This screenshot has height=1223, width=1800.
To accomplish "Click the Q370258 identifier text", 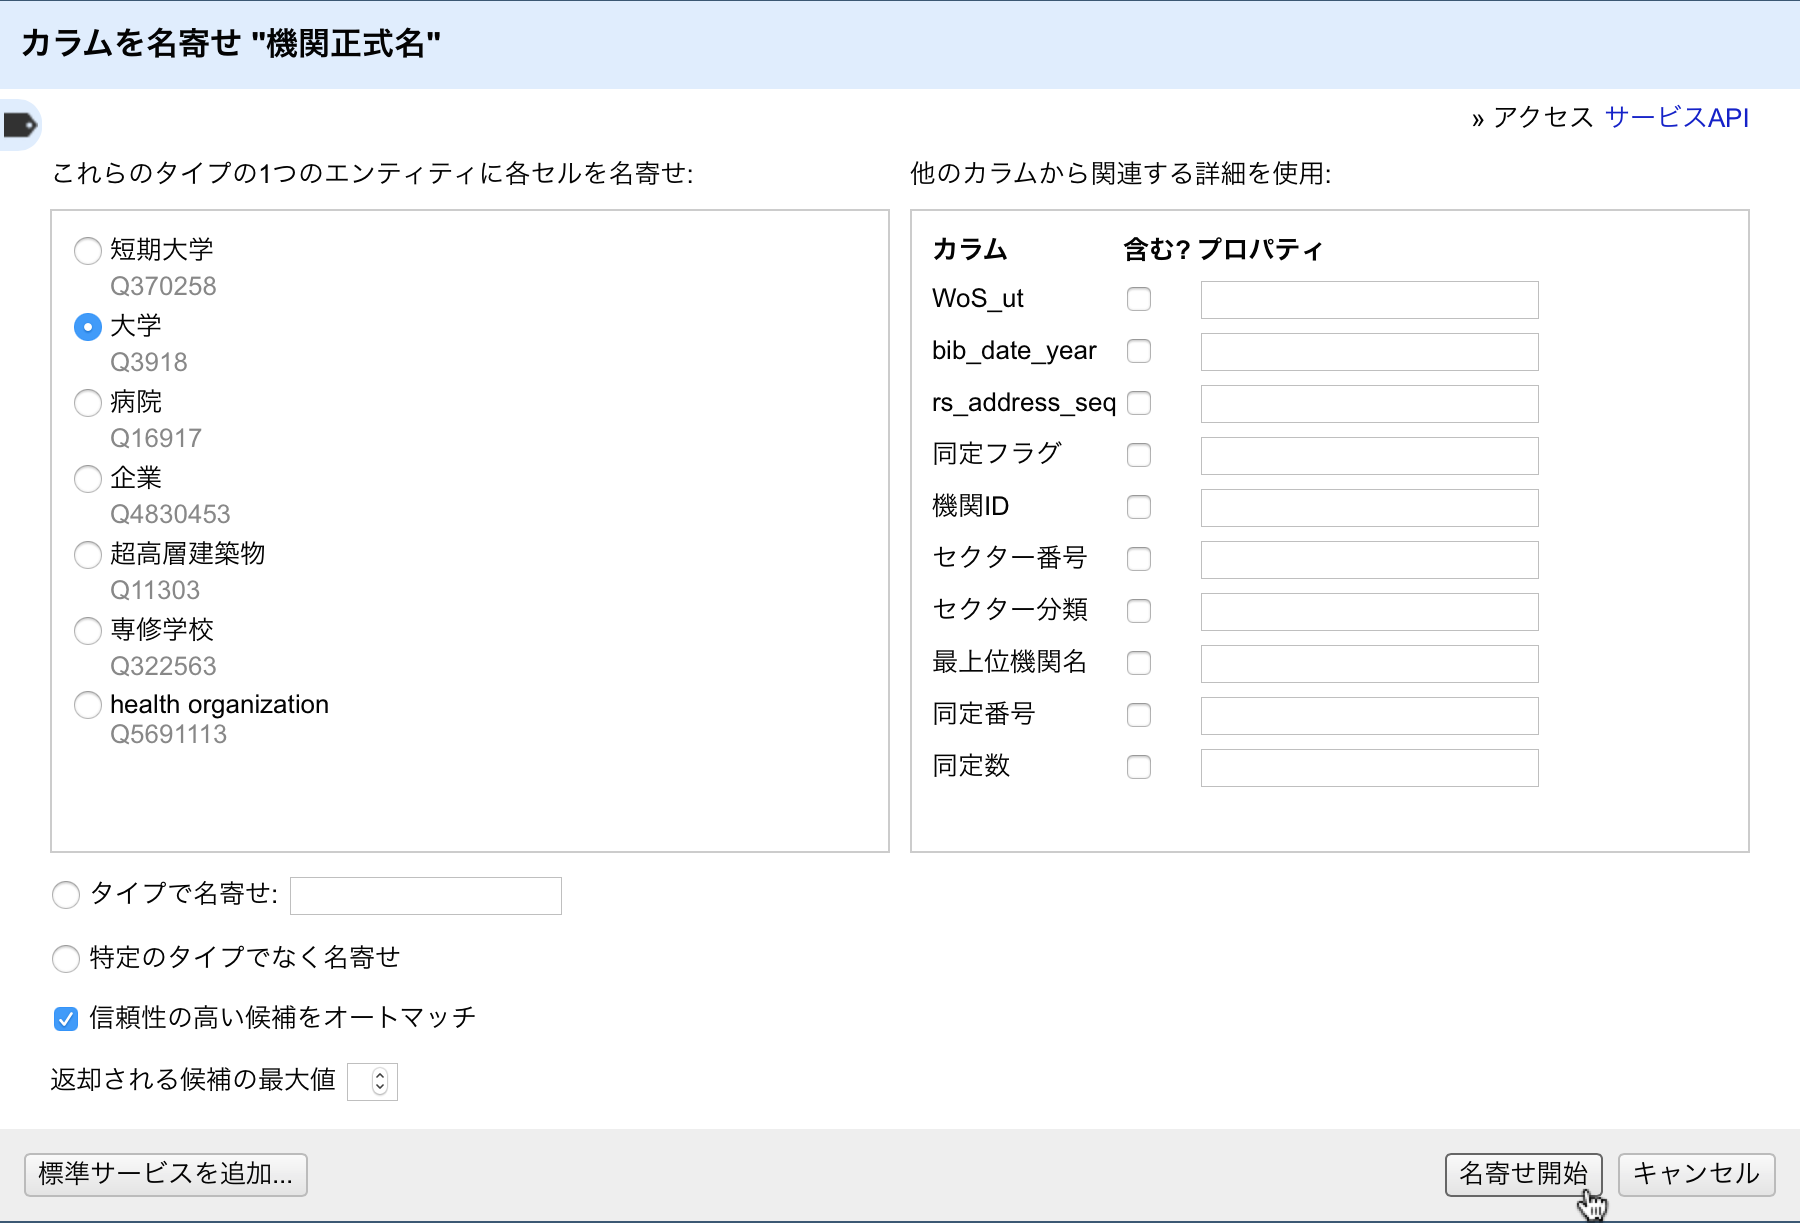I will pos(163,286).
